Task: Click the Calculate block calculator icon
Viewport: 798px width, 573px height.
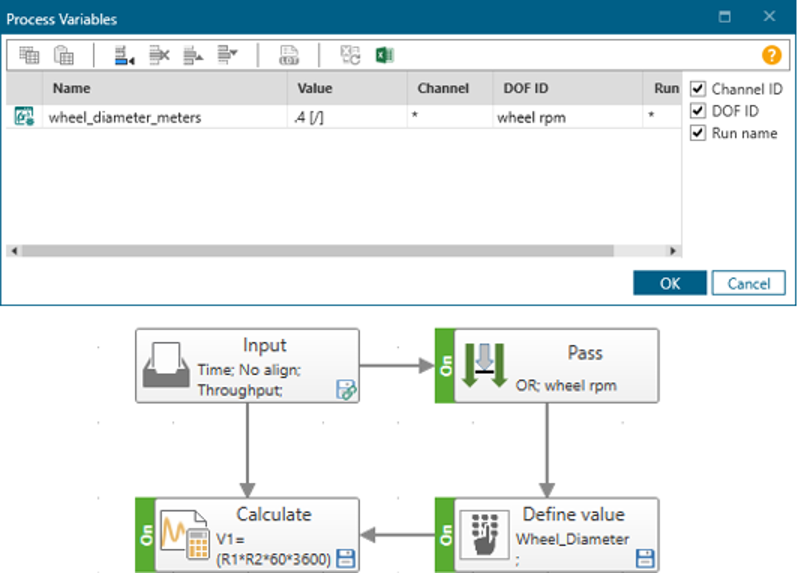Action: click(182, 537)
